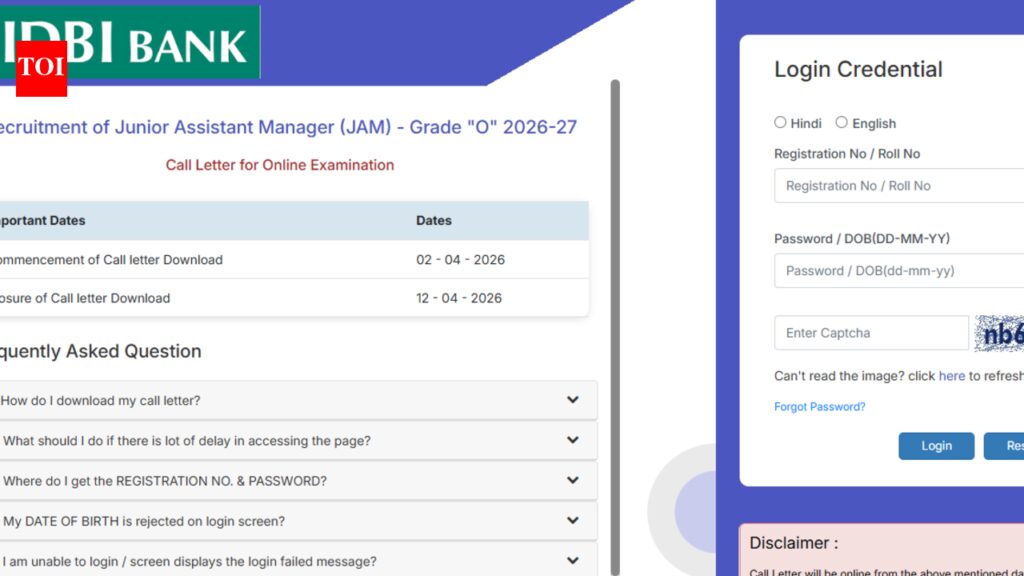Image resolution: width=1024 pixels, height=576 pixels.
Task: Click the vertical scrollbar of the left panel
Action: point(615,300)
